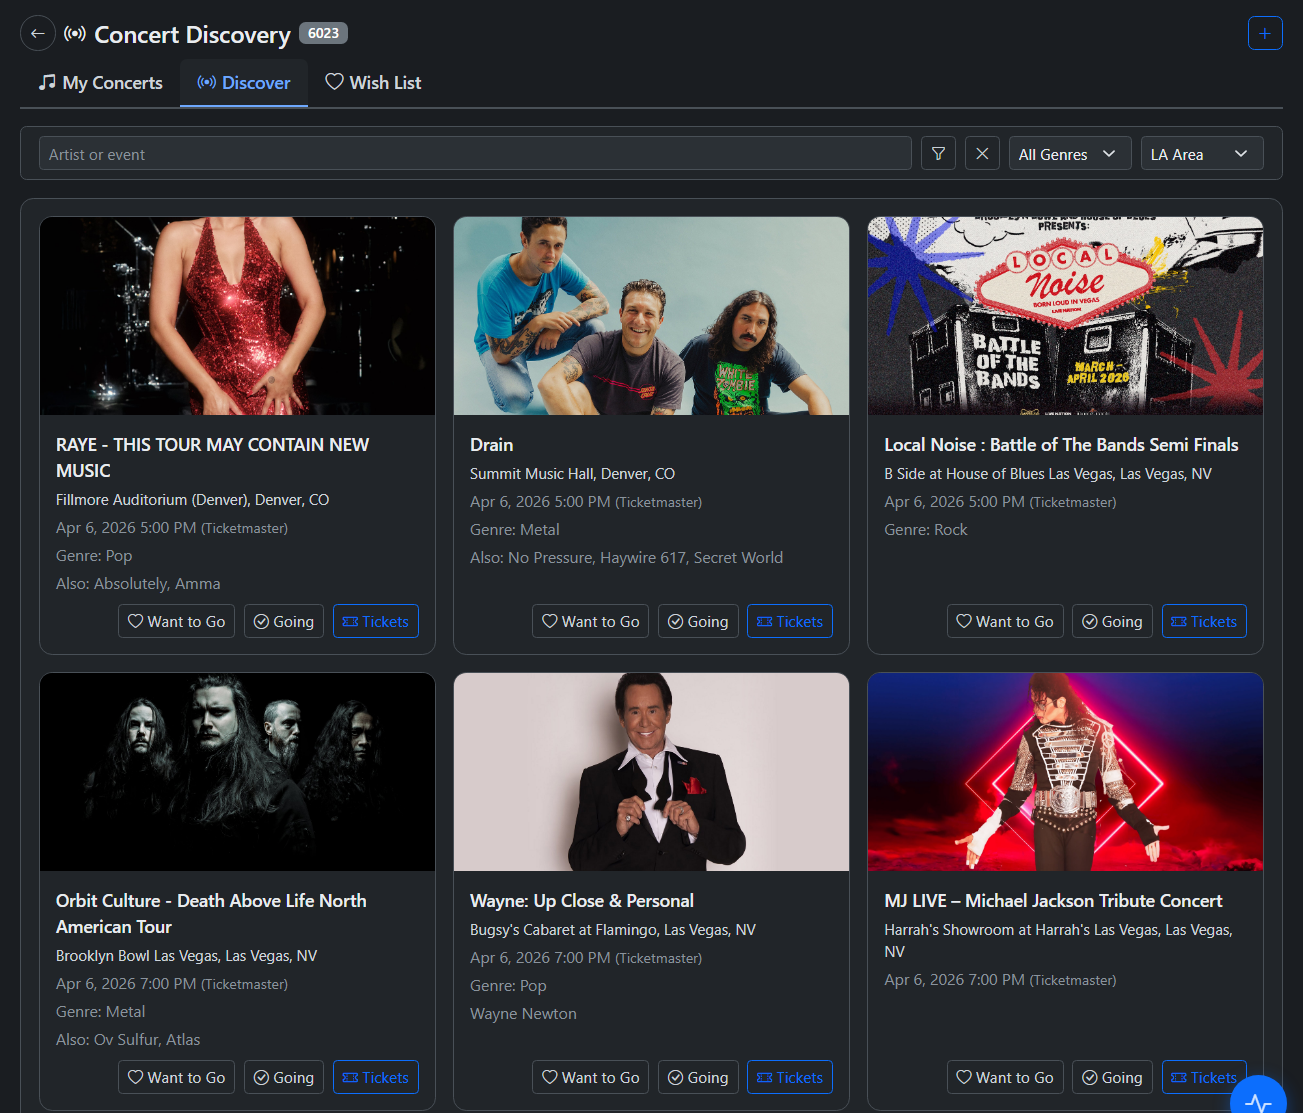Image resolution: width=1303 pixels, height=1113 pixels.
Task: Toggle Going for Local Noise event
Action: click(x=1112, y=622)
